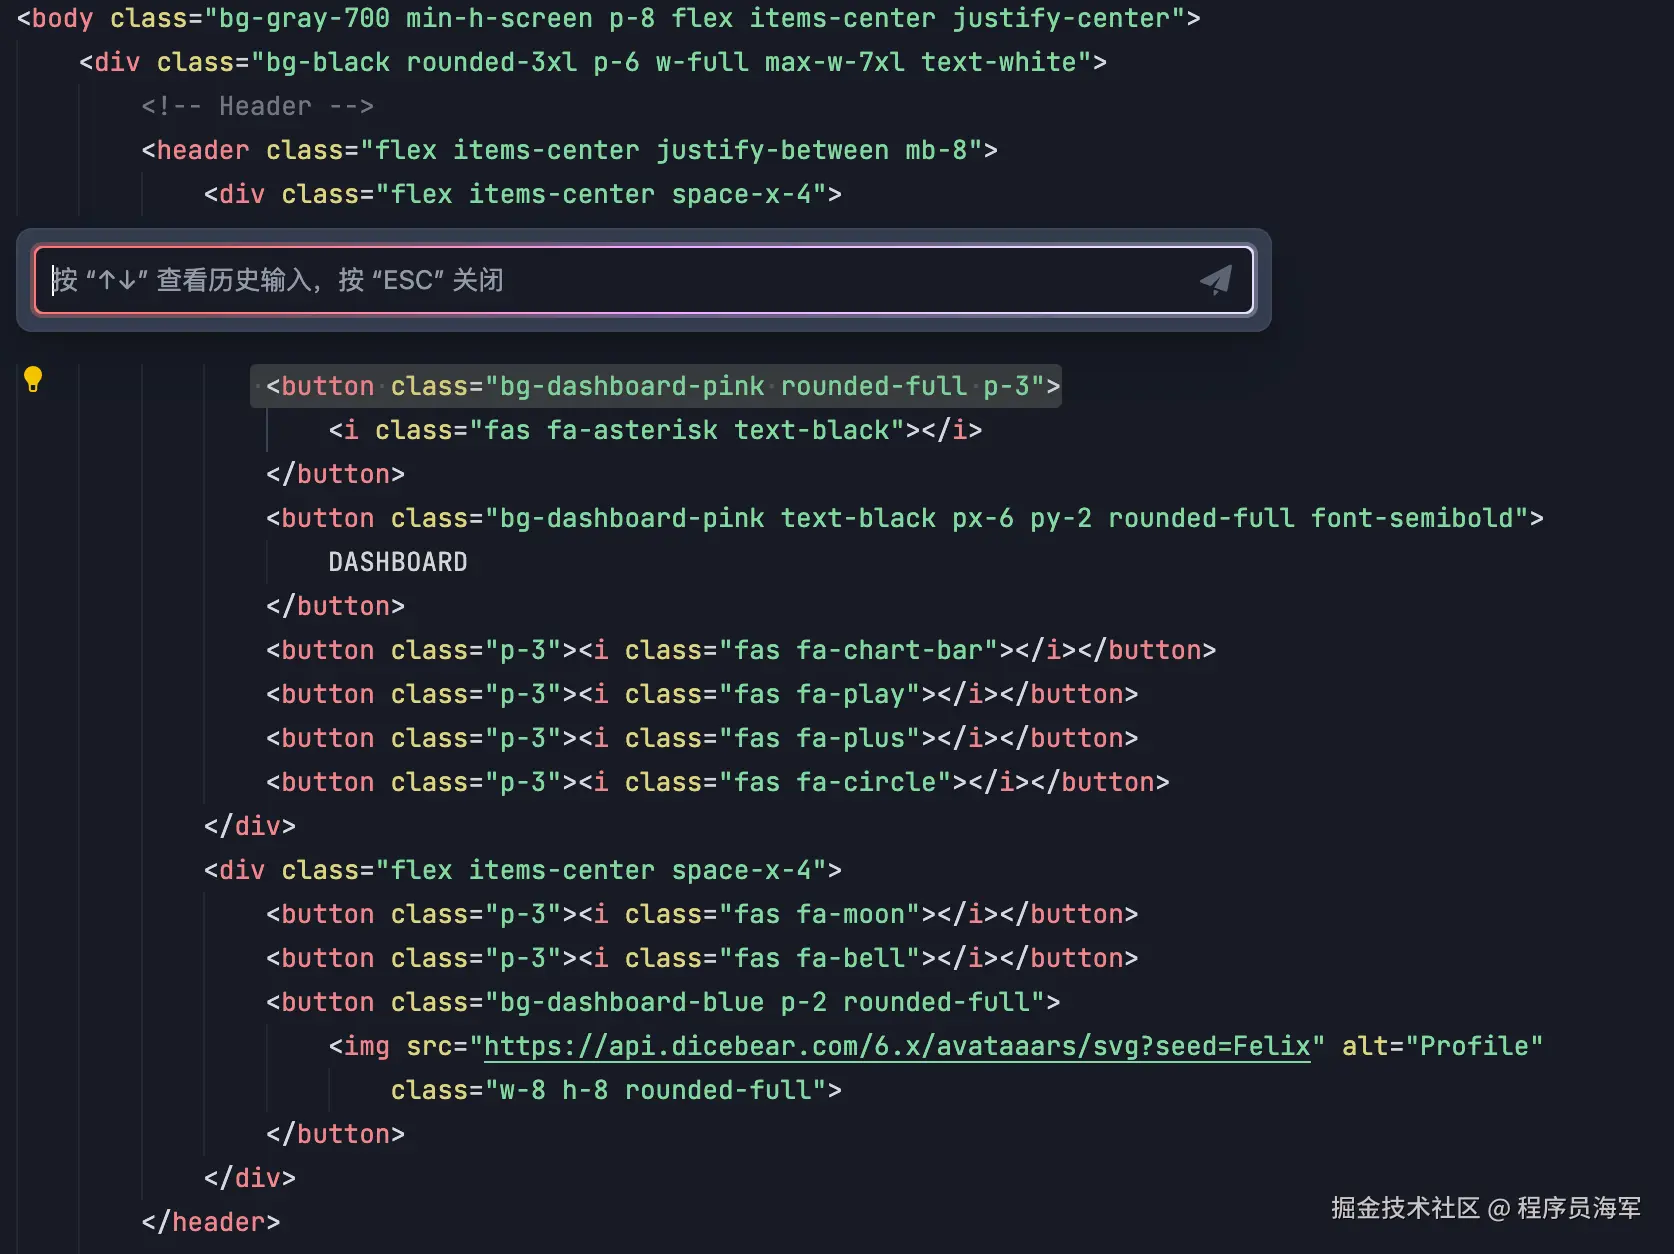Place cursor on the Header comment line
1674x1254 pixels.
pyautogui.click(x=258, y=106)
